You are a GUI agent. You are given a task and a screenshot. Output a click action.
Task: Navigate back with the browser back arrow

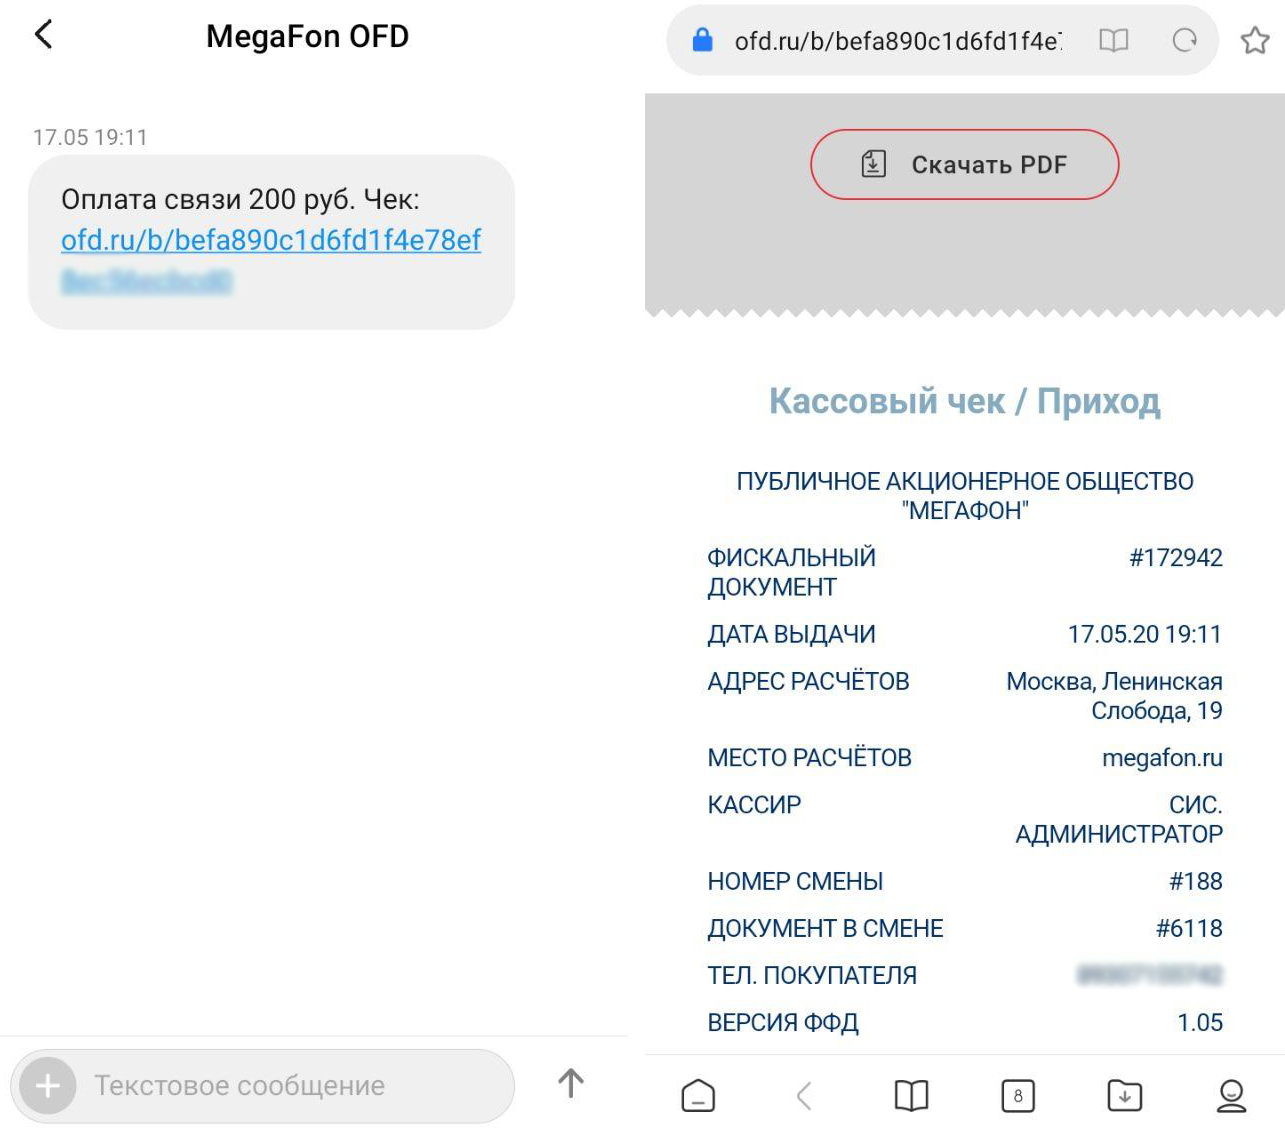[804, 1095]
